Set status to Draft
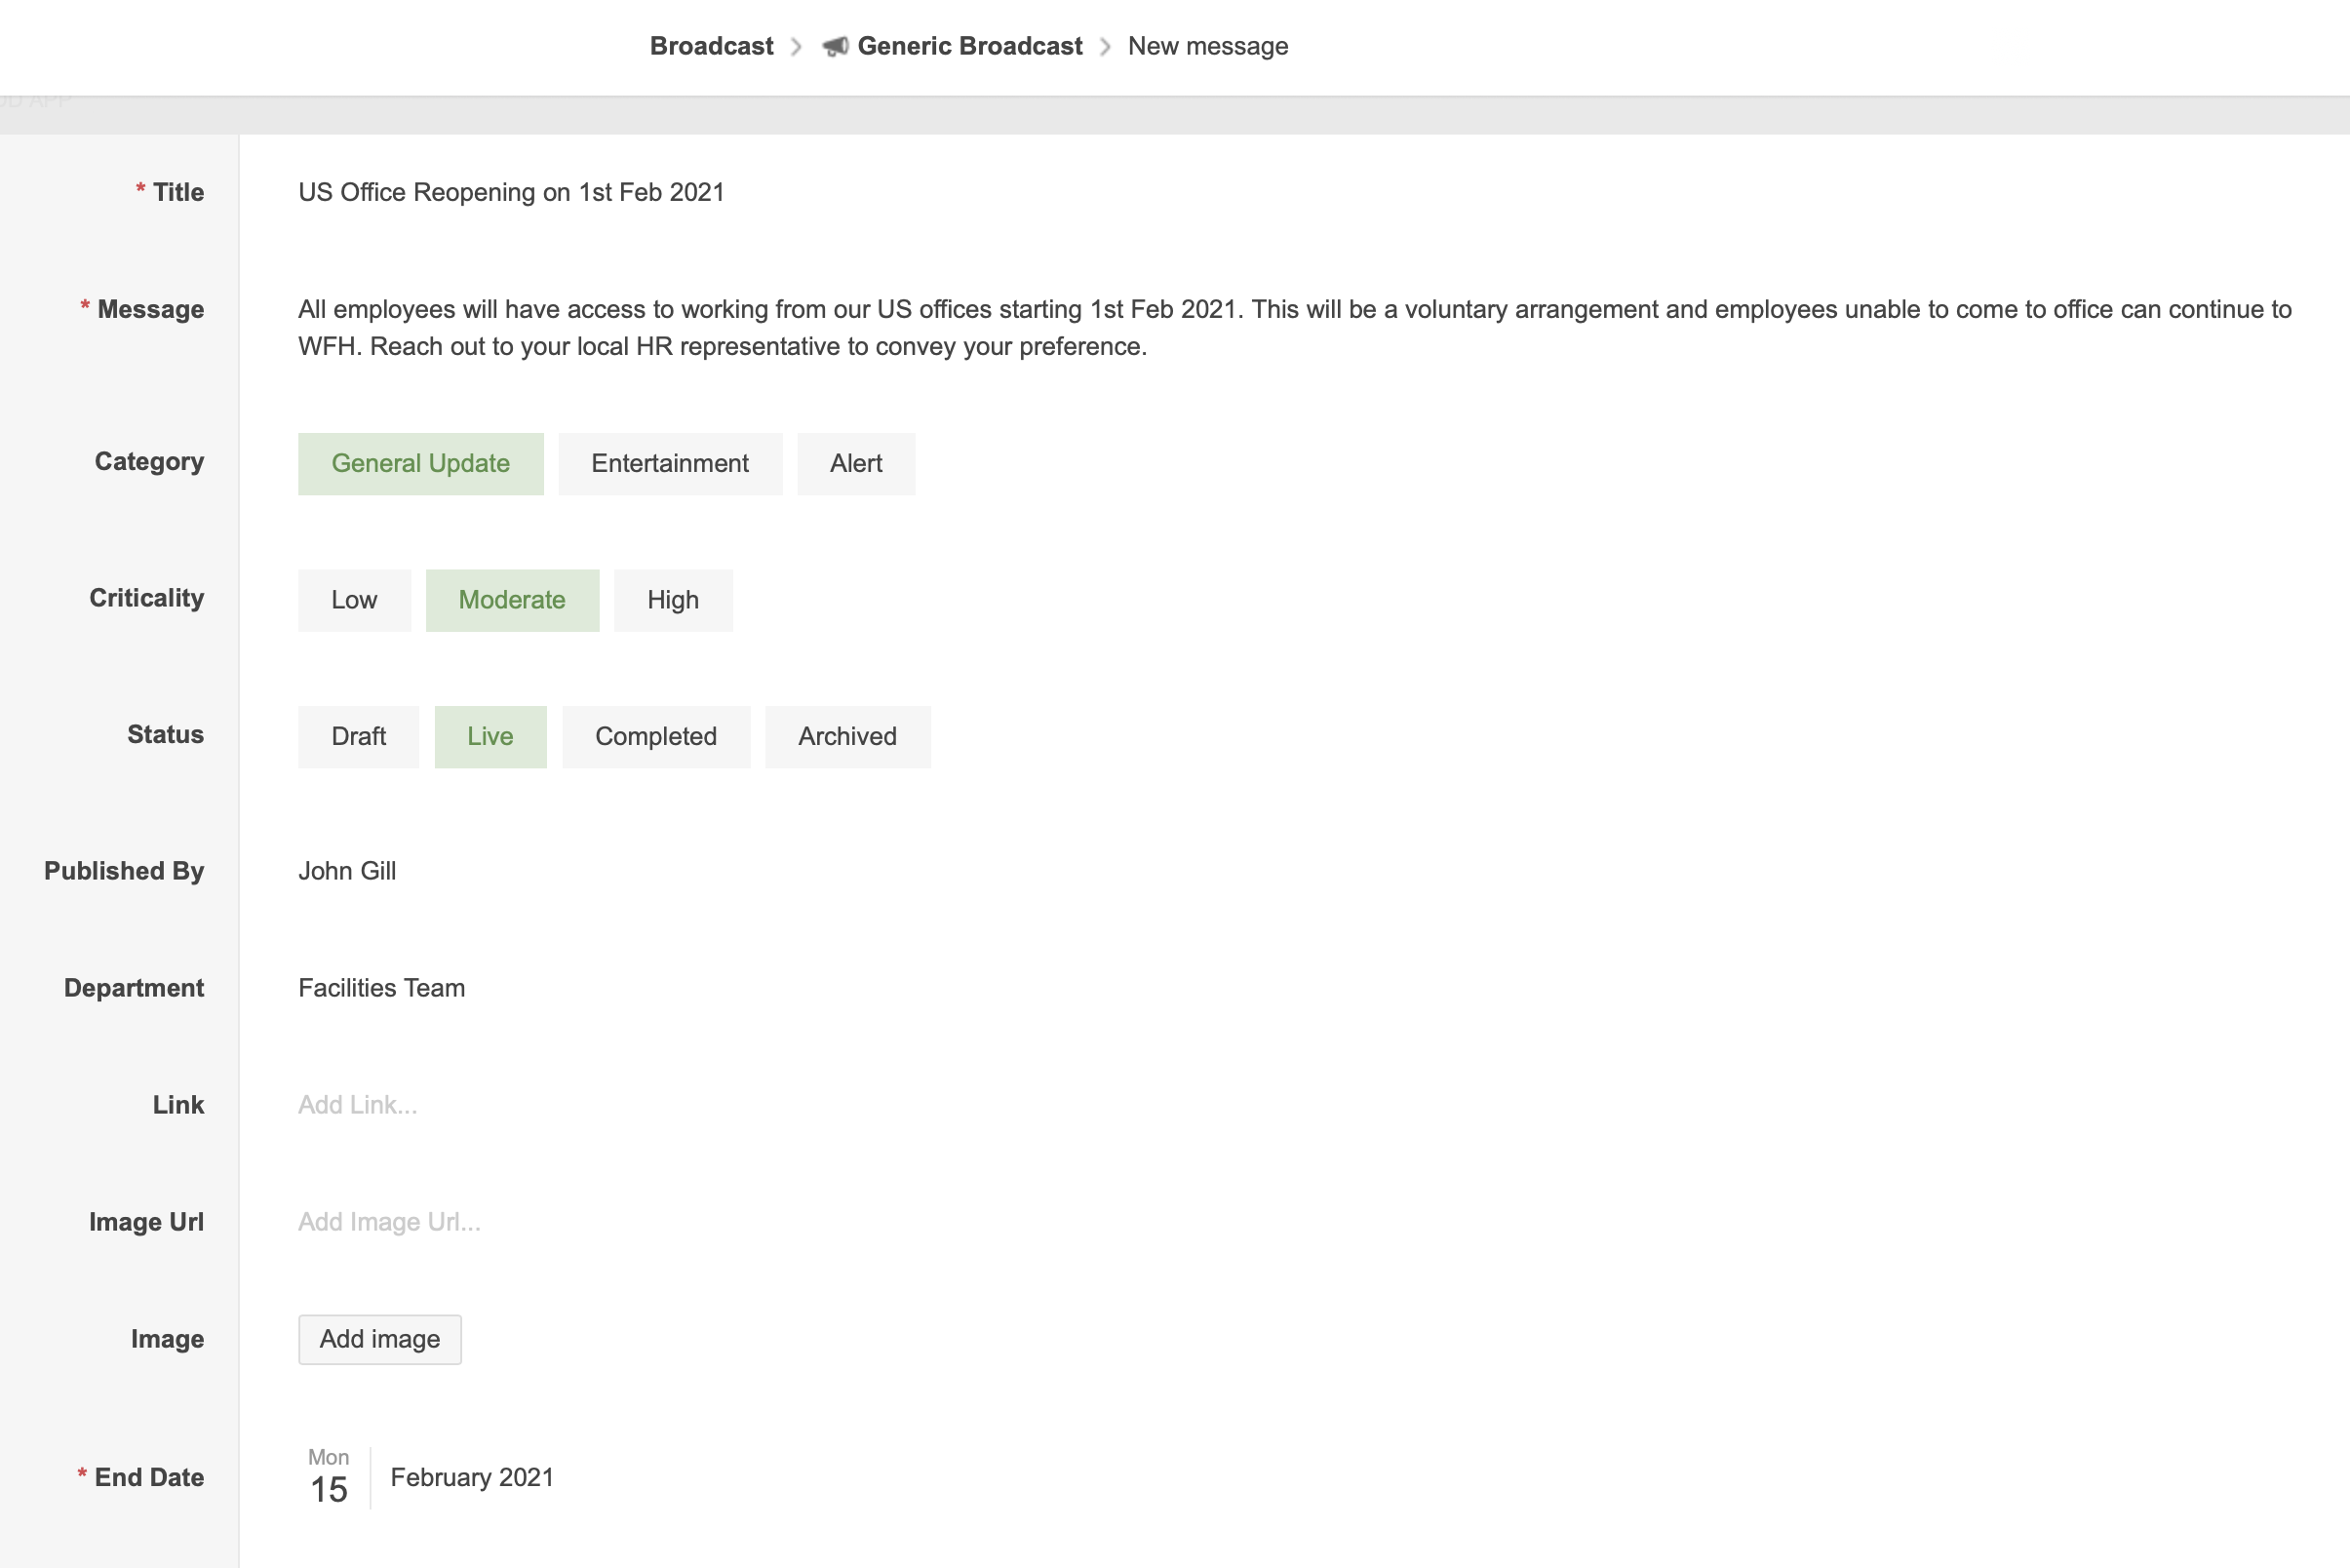The image size is (2350, 1568). pos(358,737)
